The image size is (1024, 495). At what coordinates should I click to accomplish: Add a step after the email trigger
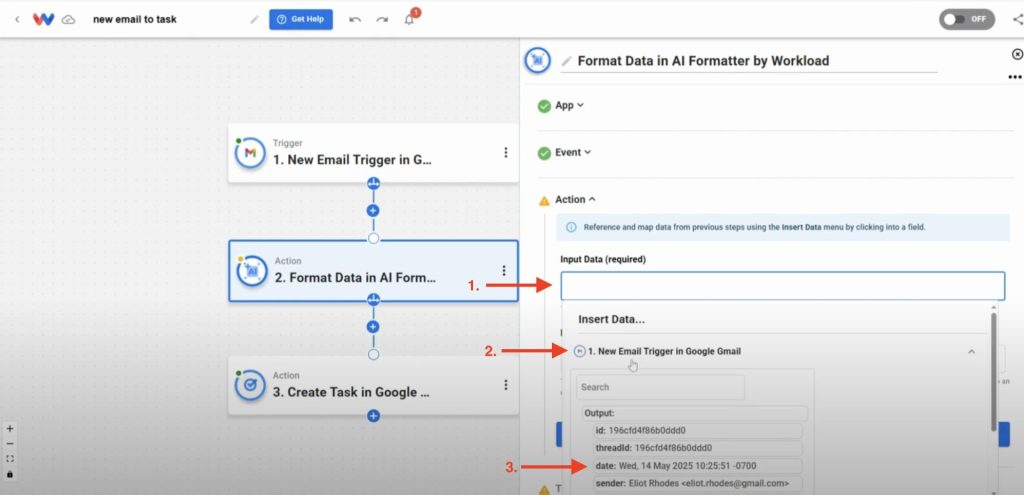coord(373,211)
